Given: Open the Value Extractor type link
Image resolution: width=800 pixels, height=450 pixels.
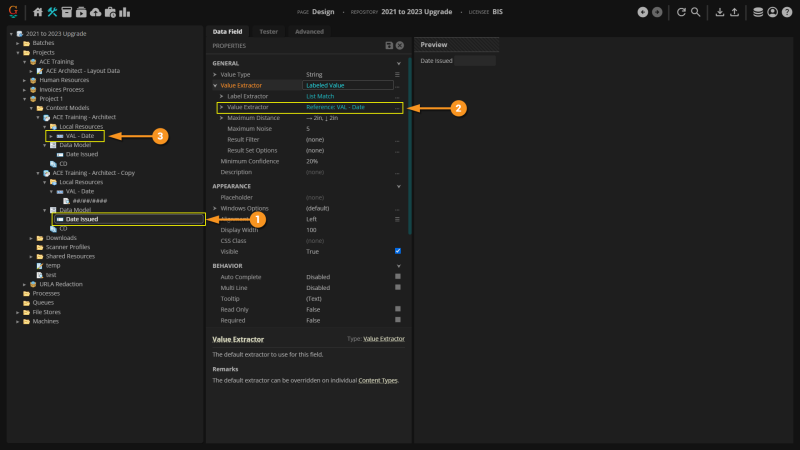Looking at the screenshot, I should (x=384, y=339).
